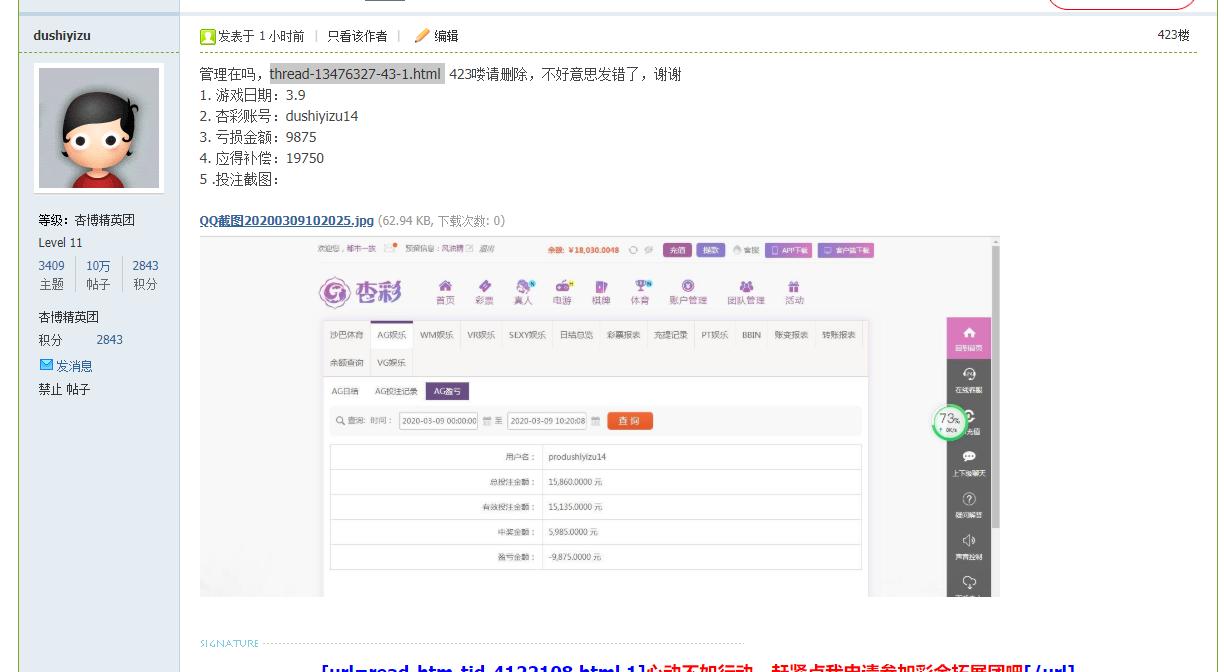
Task: Click 发消息 to send message
Action: pyautogui.click(x=74, y=366)
